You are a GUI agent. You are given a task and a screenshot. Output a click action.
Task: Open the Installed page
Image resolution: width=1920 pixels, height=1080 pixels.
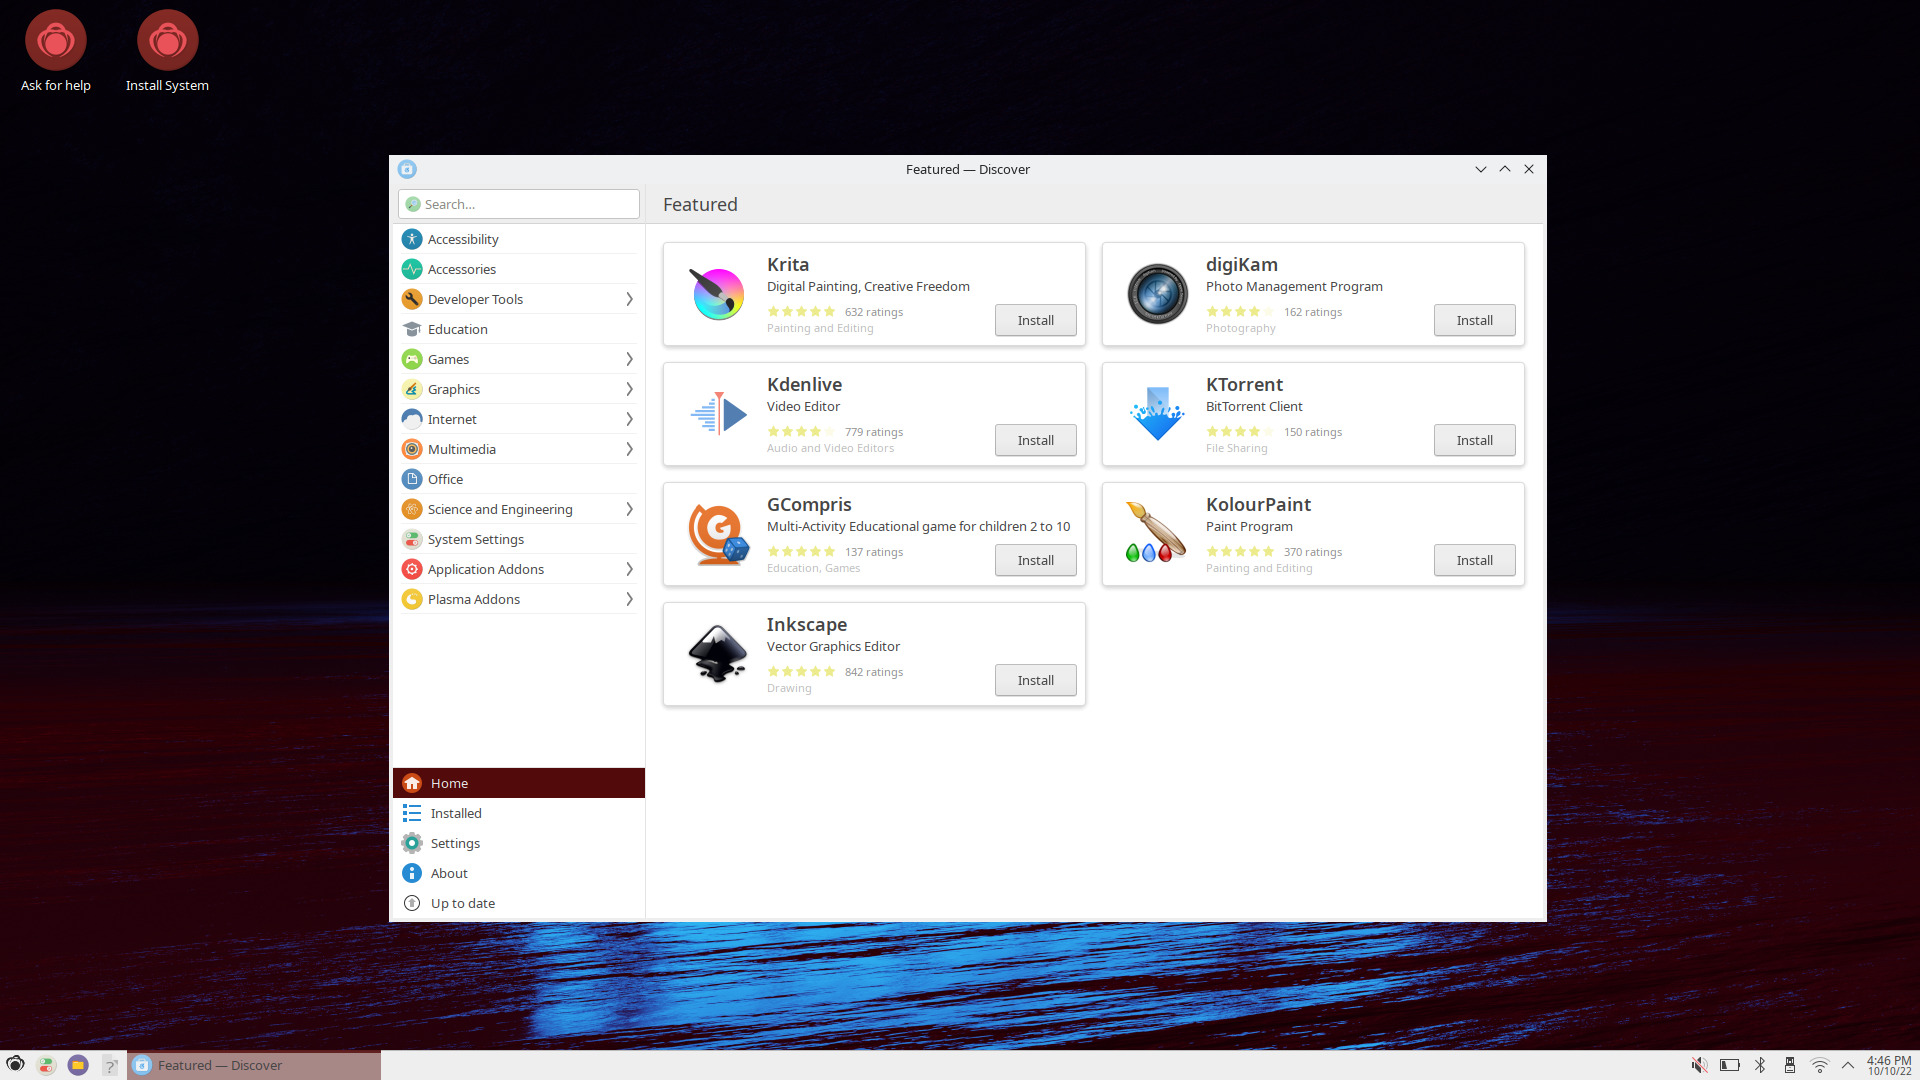(456, 813)
